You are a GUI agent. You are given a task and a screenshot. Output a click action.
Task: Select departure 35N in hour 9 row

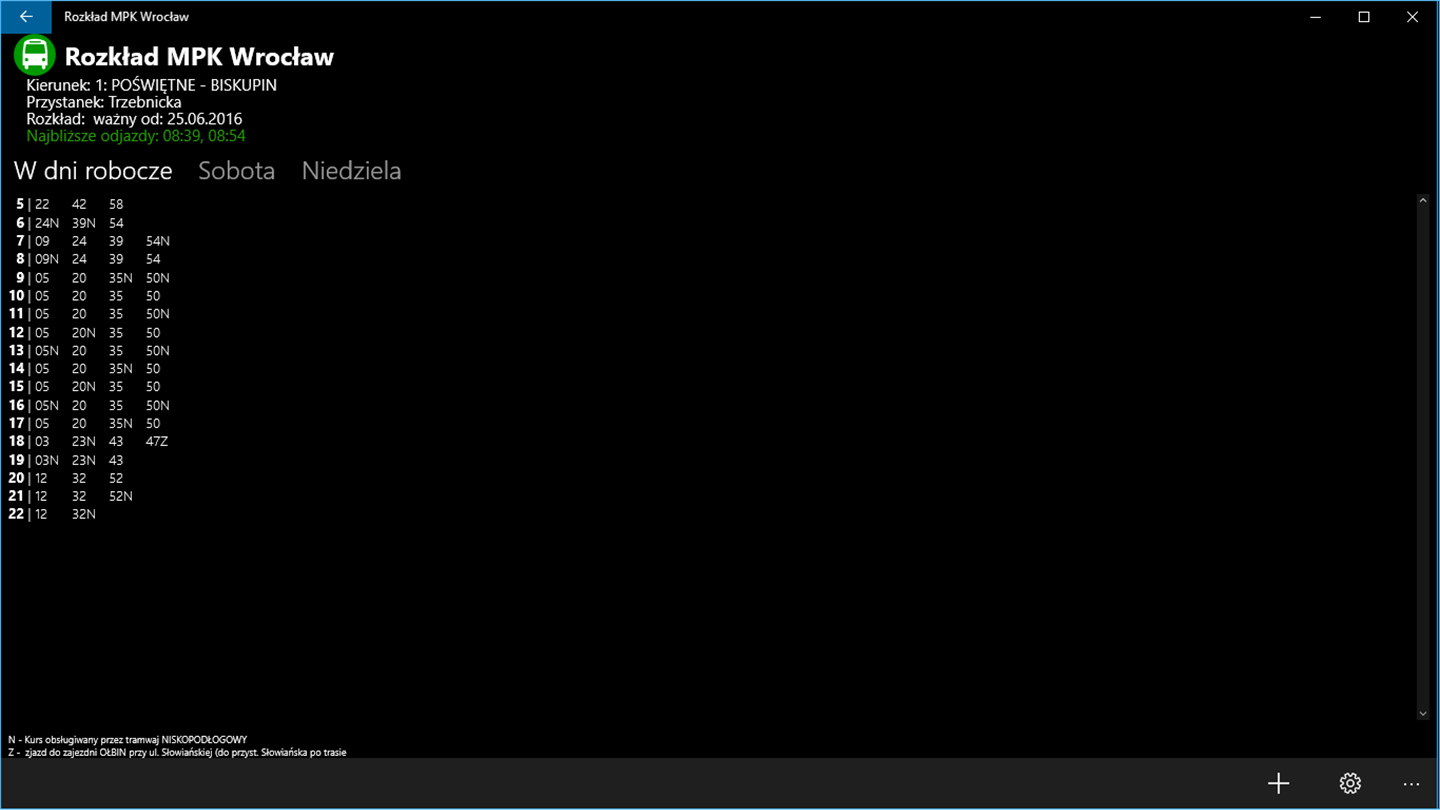pos(121,278)
